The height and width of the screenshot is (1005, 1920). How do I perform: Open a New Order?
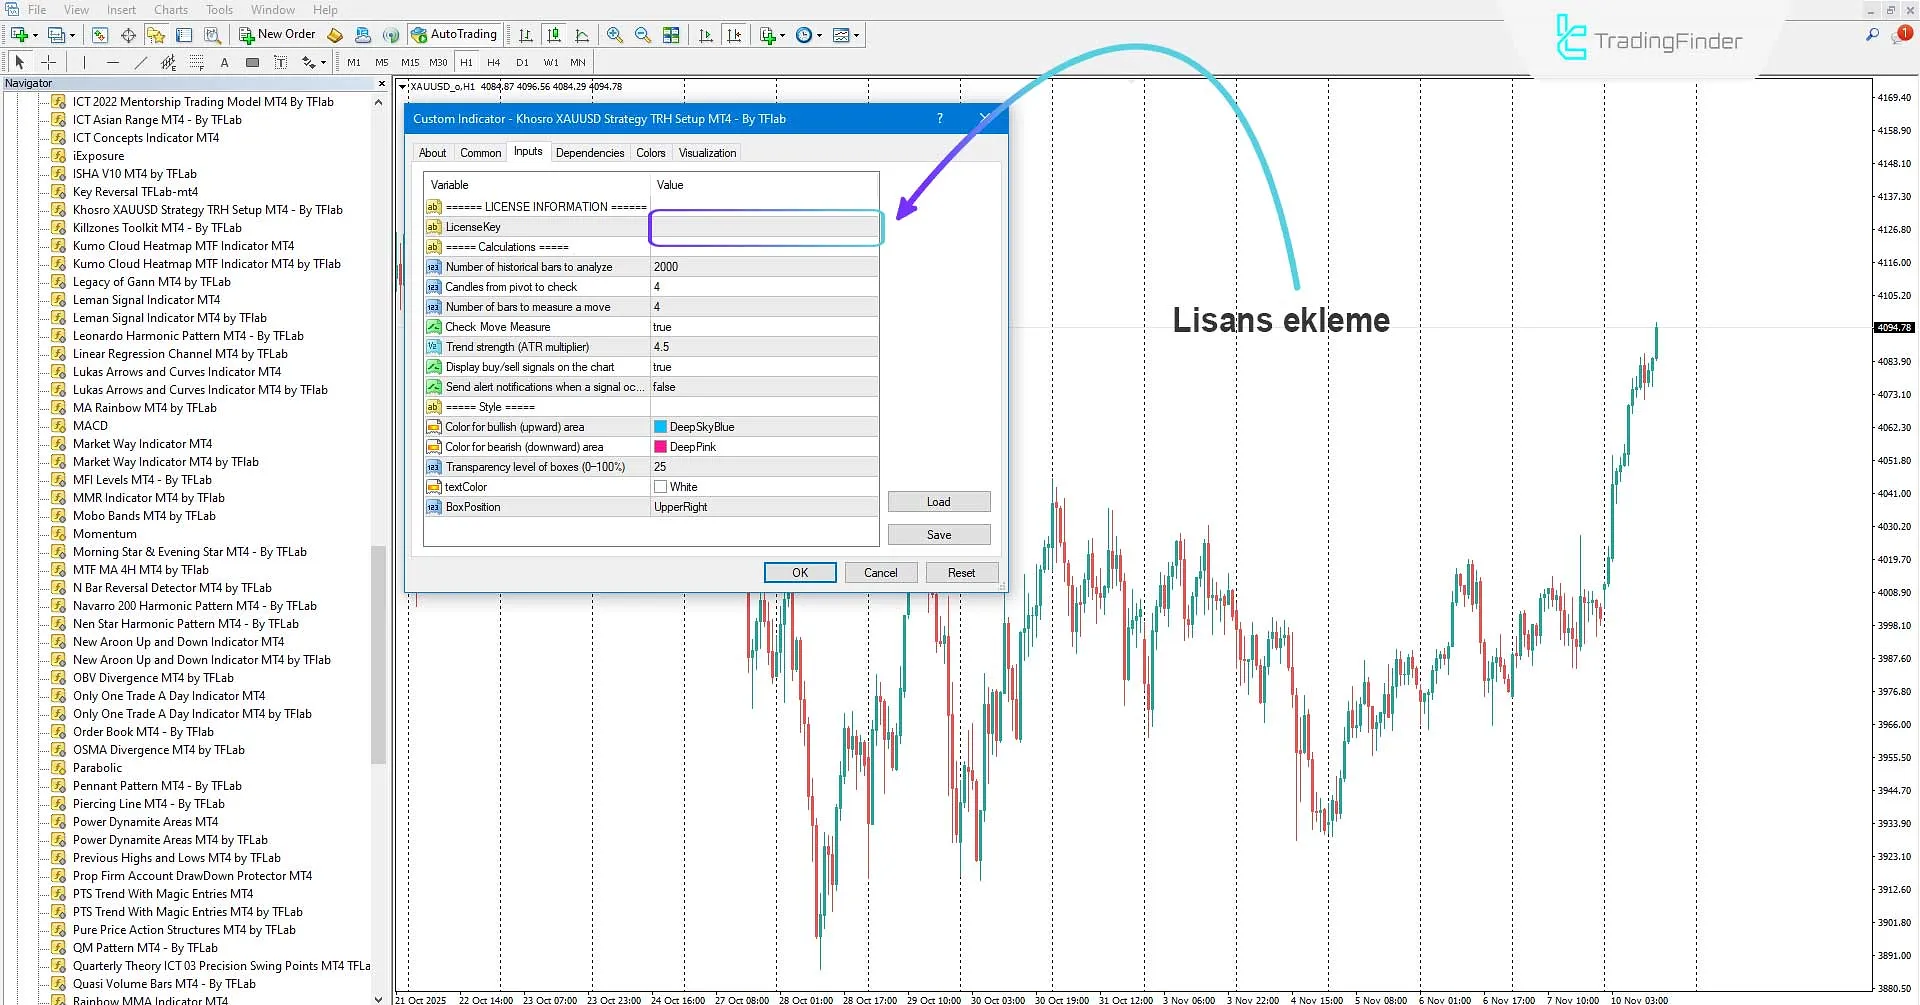click(278, 34)
